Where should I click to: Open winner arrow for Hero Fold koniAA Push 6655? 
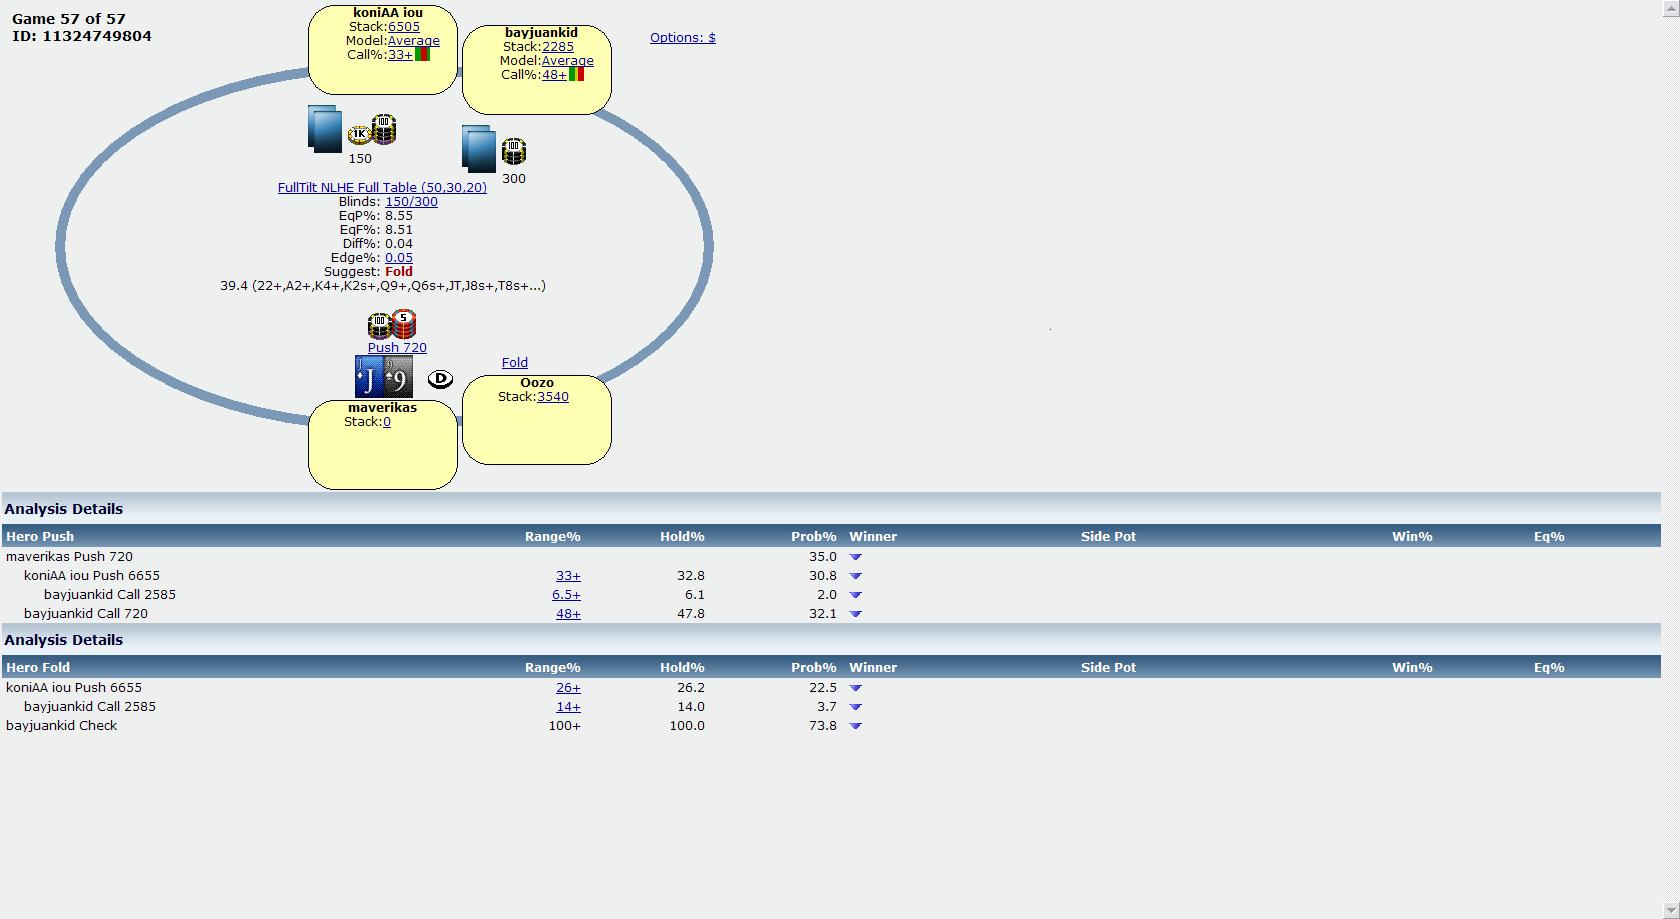[855, 688]
